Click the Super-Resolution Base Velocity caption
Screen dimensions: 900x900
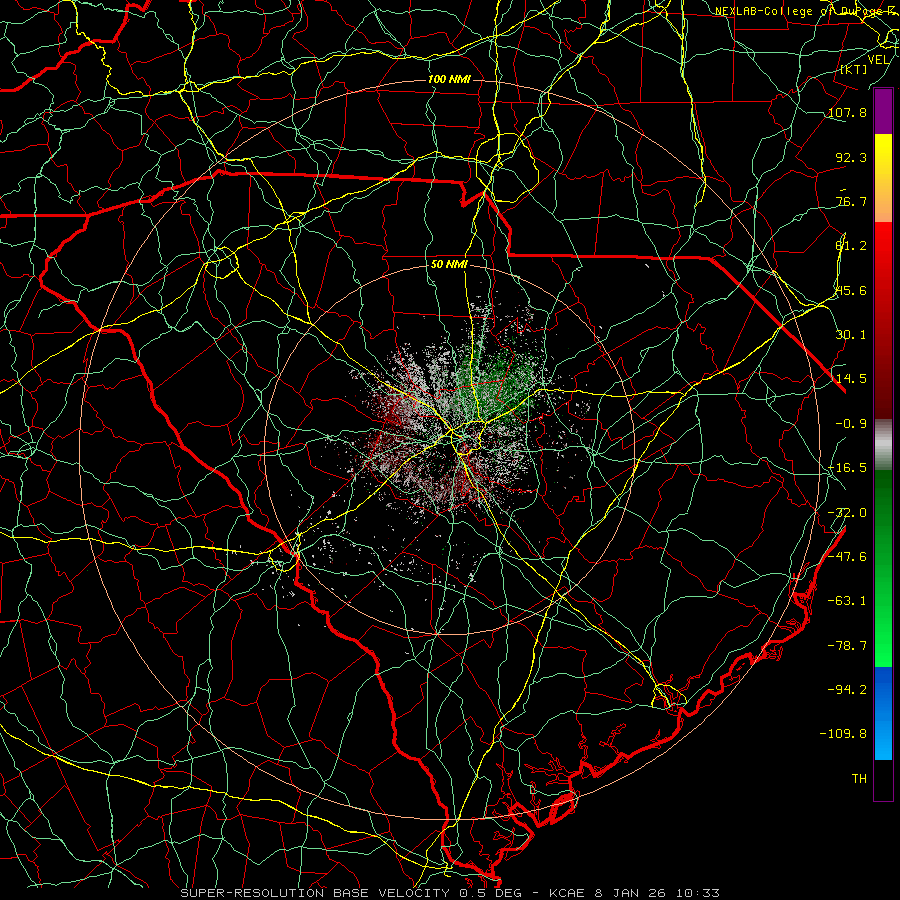(x=449, y=893)
